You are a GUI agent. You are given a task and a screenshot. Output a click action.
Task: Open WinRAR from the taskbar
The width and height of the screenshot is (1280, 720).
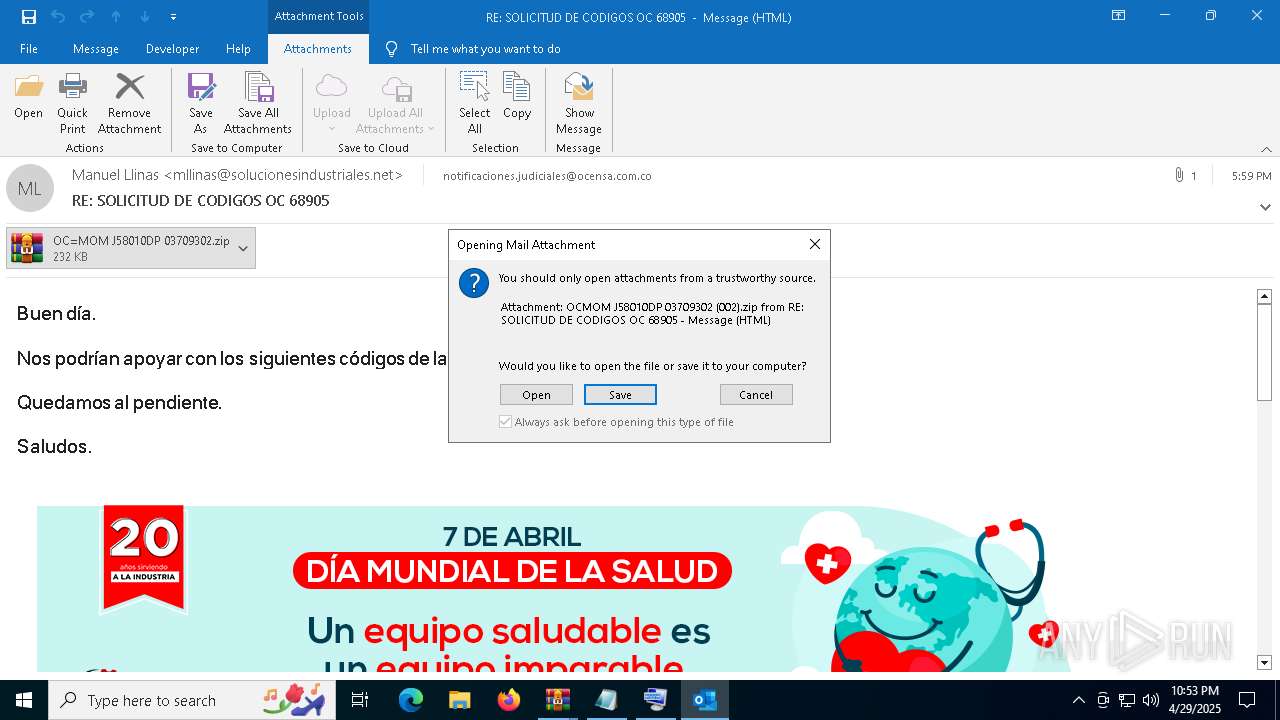[558, 700]
